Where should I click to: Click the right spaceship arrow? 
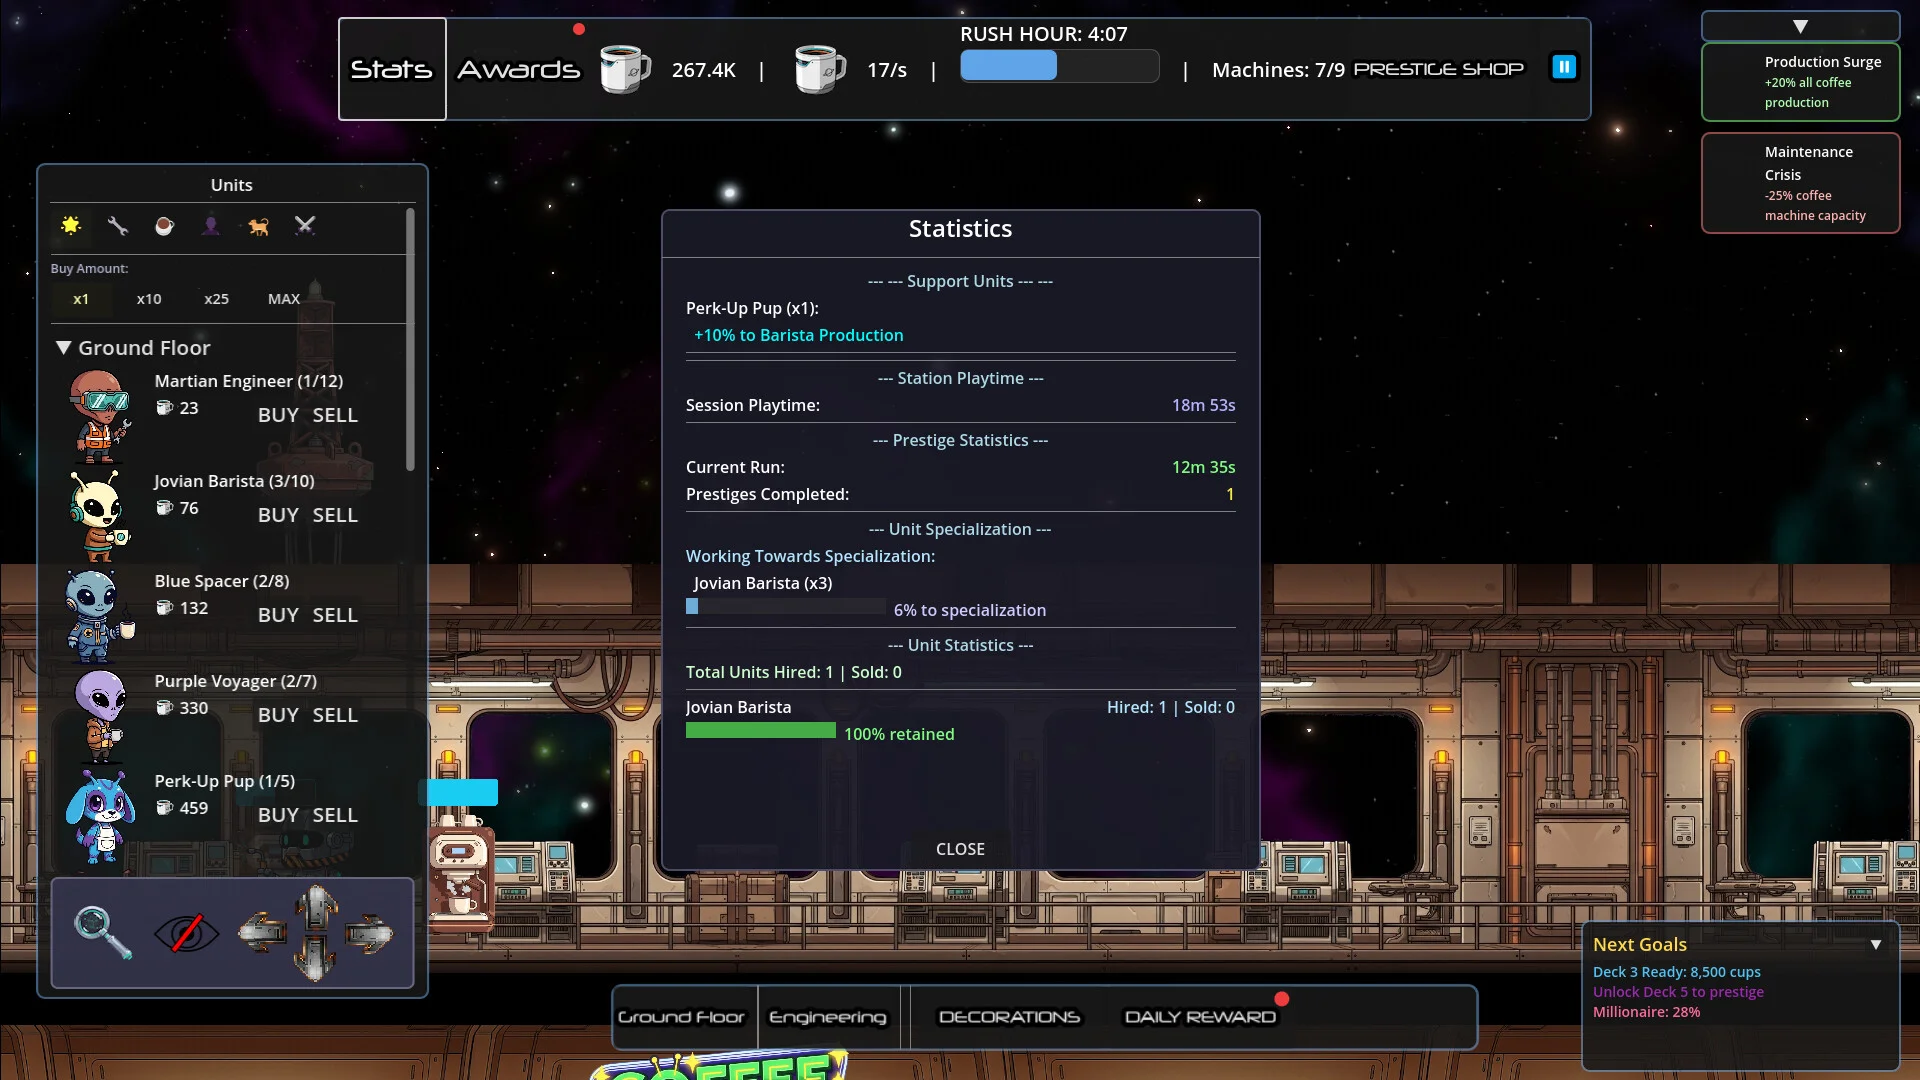(369, 933)
